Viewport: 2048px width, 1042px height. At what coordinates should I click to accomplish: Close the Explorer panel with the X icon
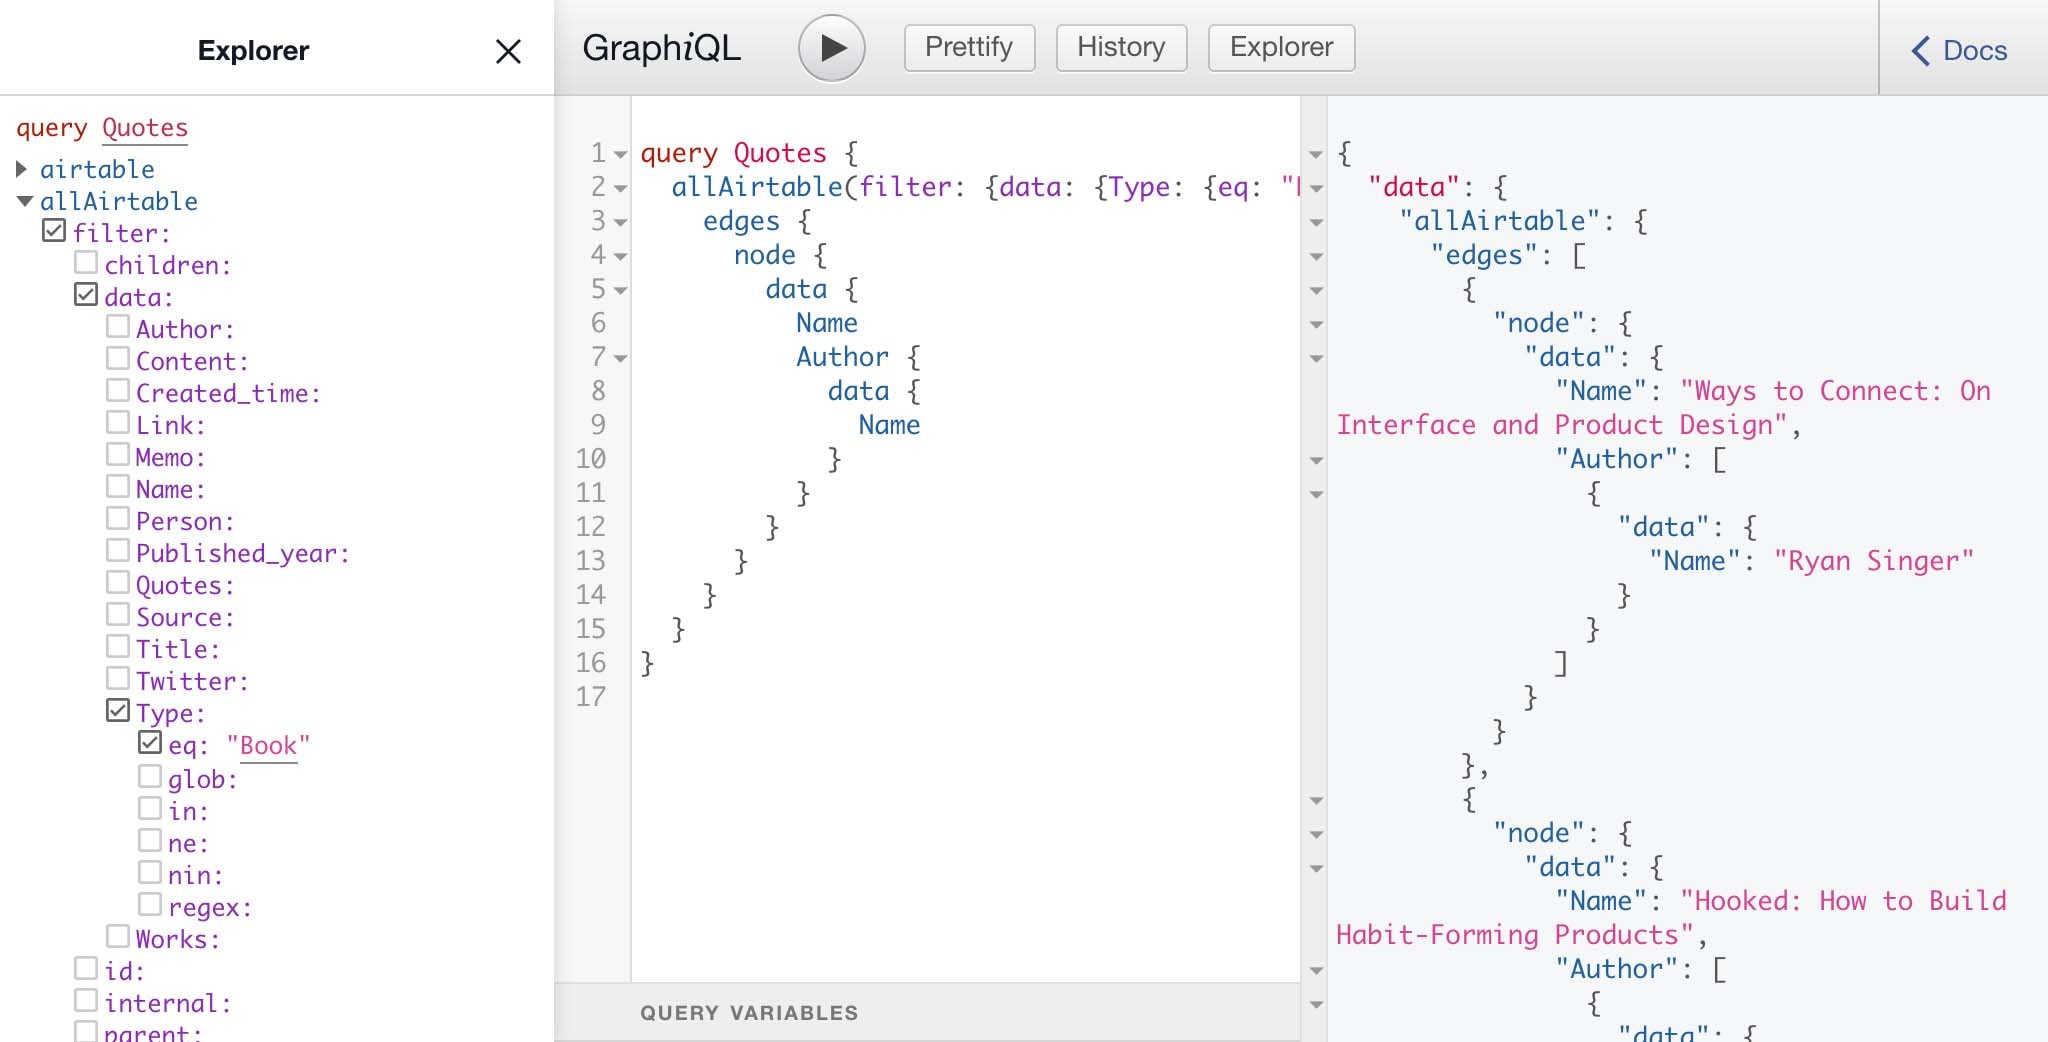pyautogui.click(x=509, y=51)
